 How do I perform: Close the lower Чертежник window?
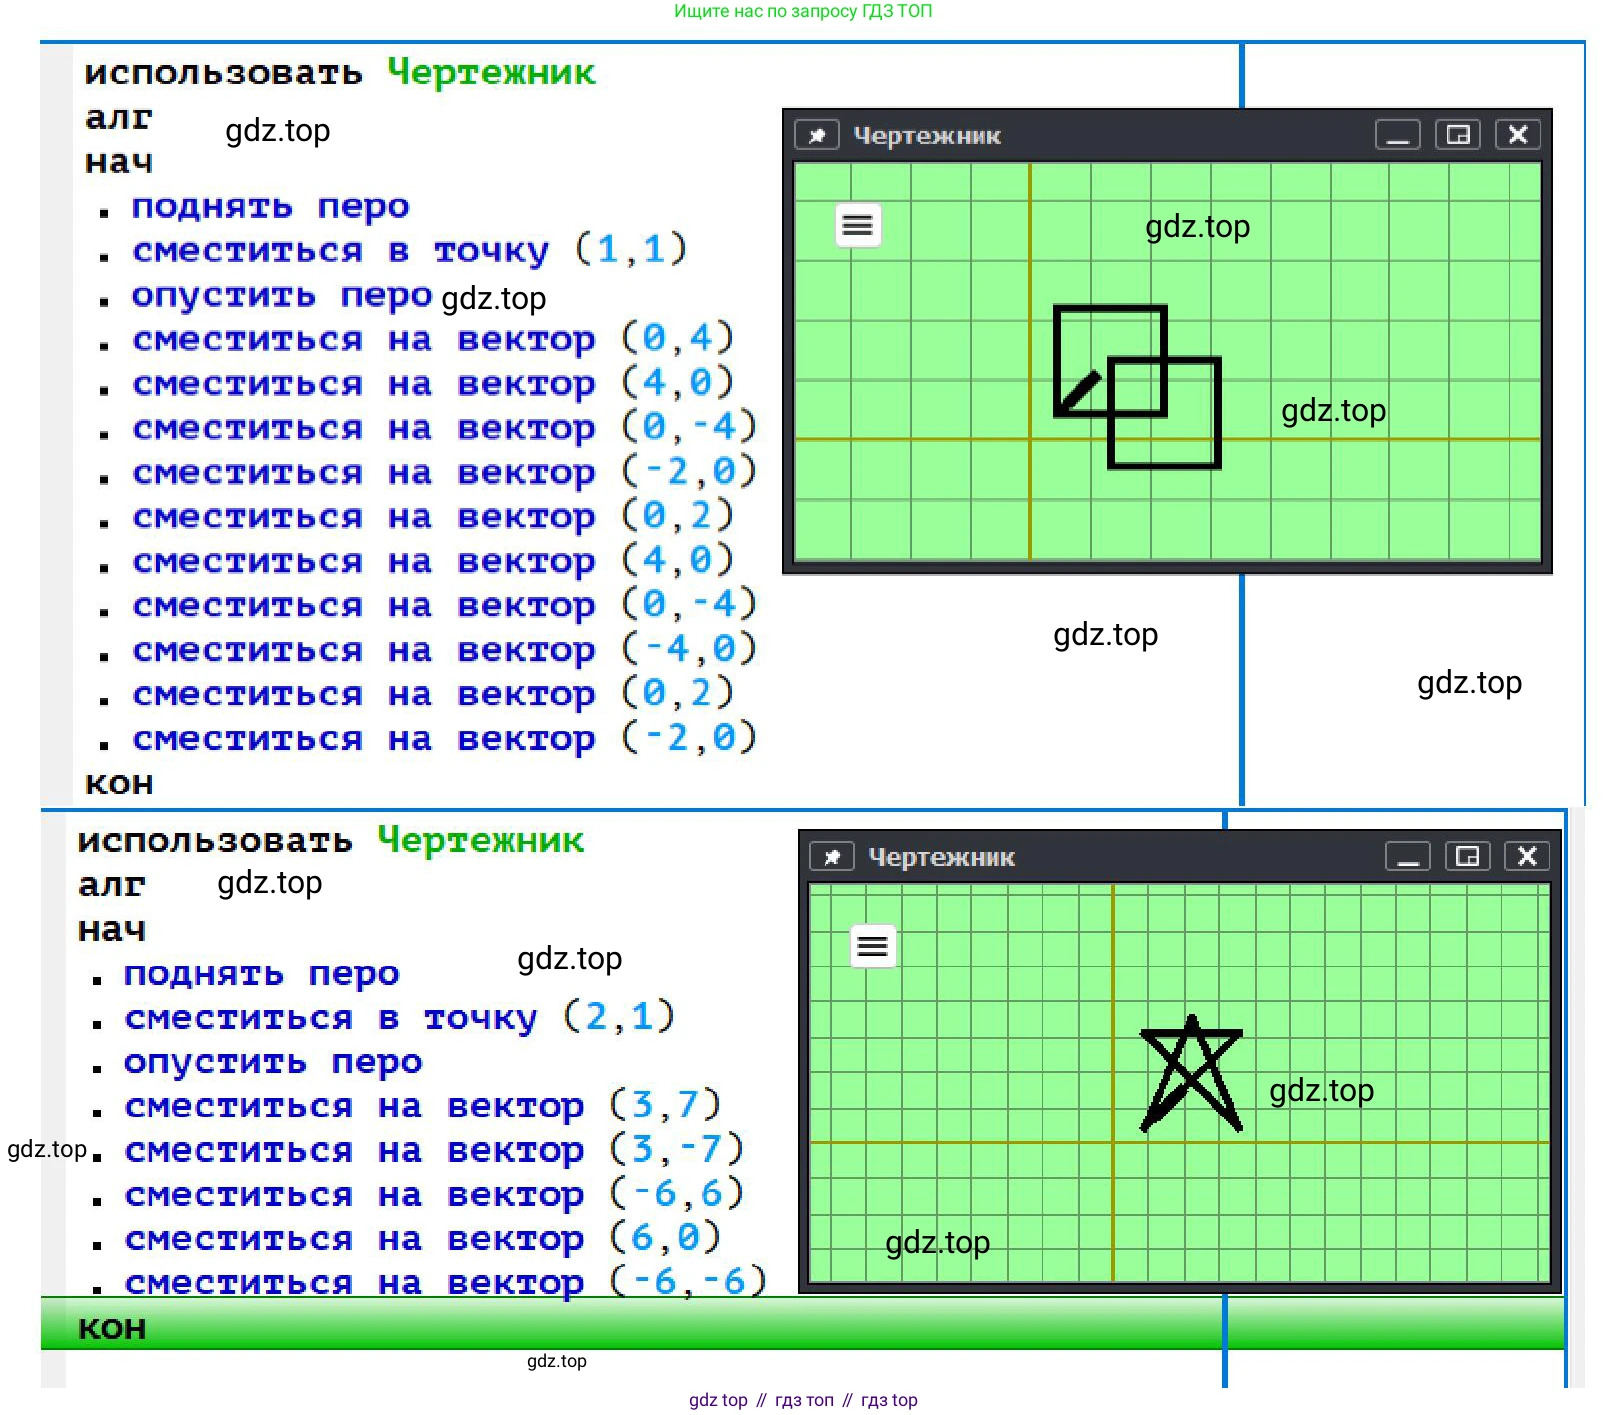[1527, 856]
